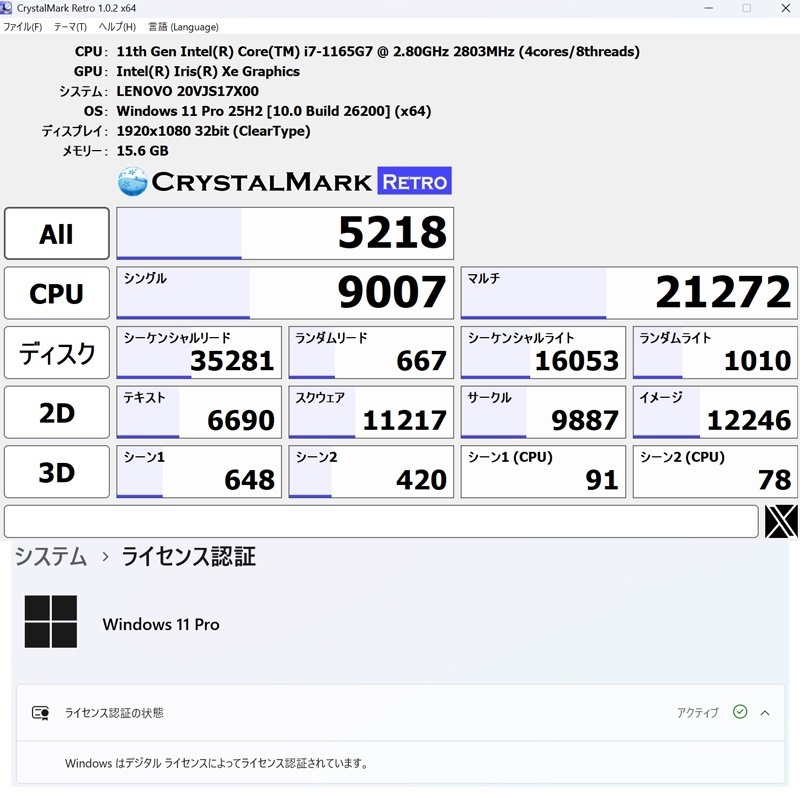Go back to システム breadcrumb
The height and width of the screenshot is (800, 800).
point(51,556)
